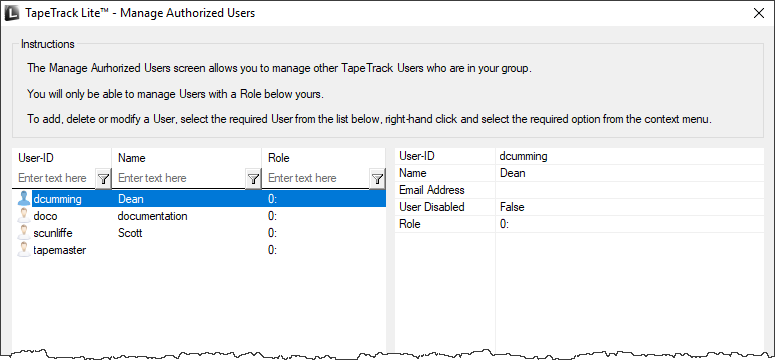
Task: Click the name Dean in the list
Action: (131, 199)
